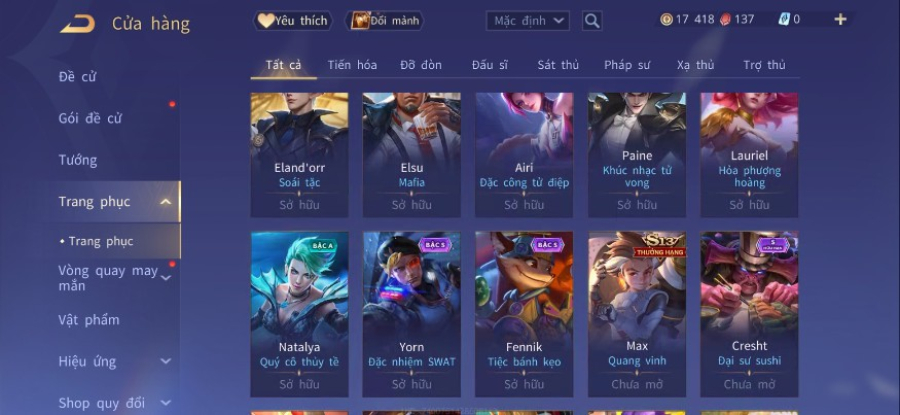
Task: Expand the Vòng quay may mắn section
Action: click(x=165, y=278)
